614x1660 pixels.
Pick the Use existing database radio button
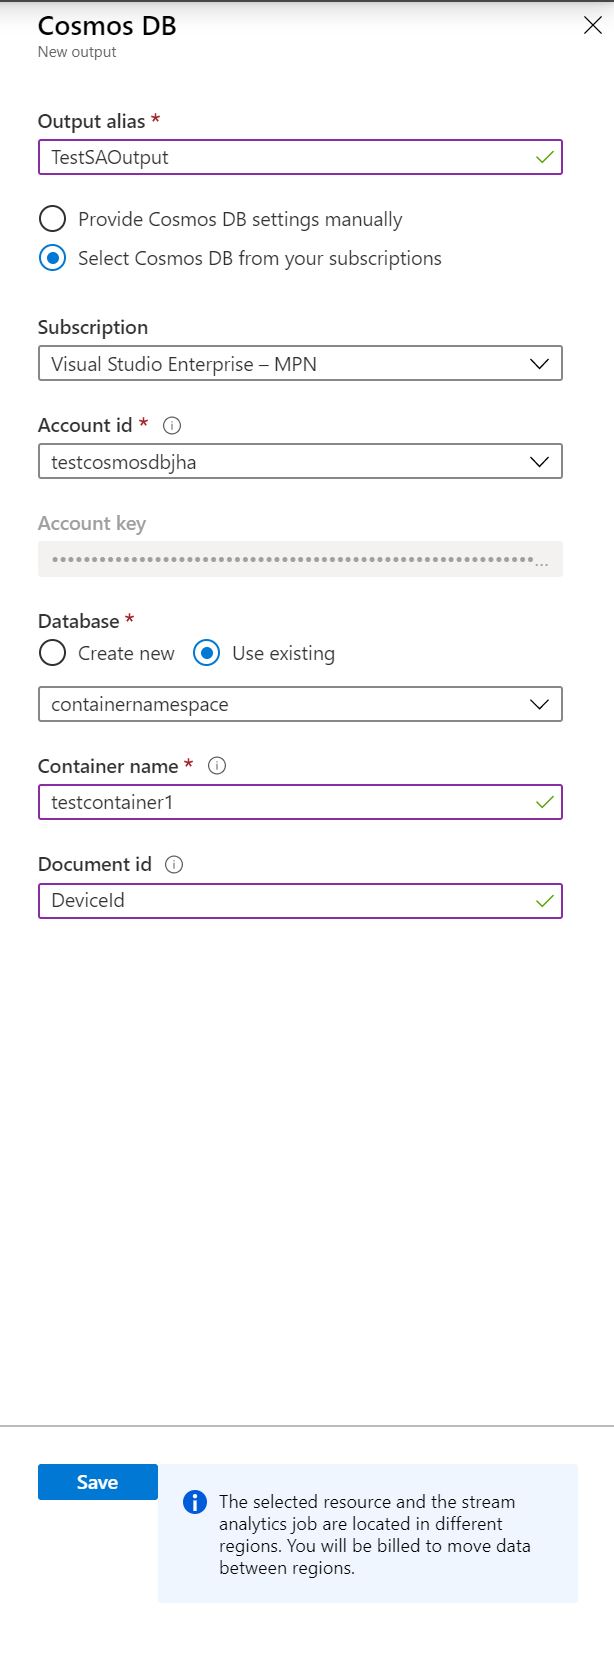click(x=206, y=653)
